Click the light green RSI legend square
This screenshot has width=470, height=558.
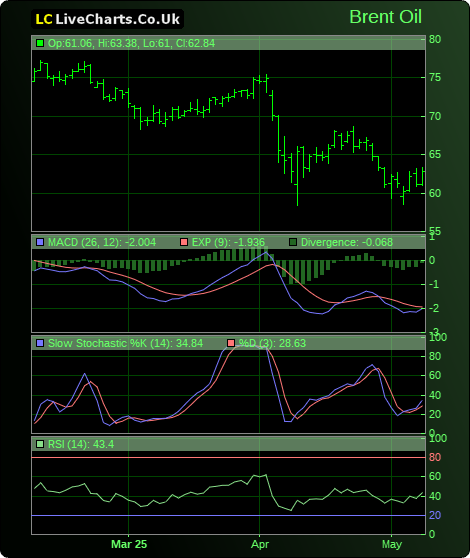point(40,444)
